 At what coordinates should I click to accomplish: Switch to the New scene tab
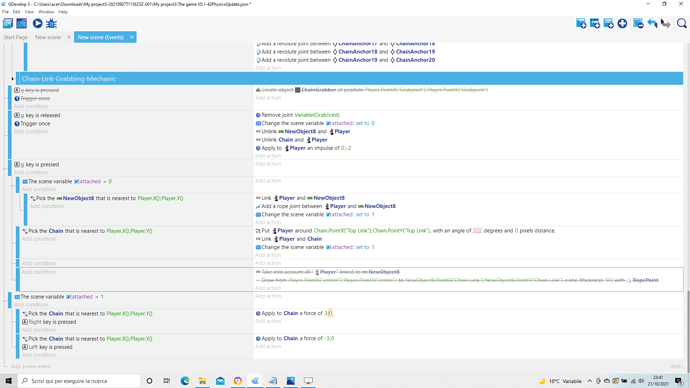coord(48,37)
